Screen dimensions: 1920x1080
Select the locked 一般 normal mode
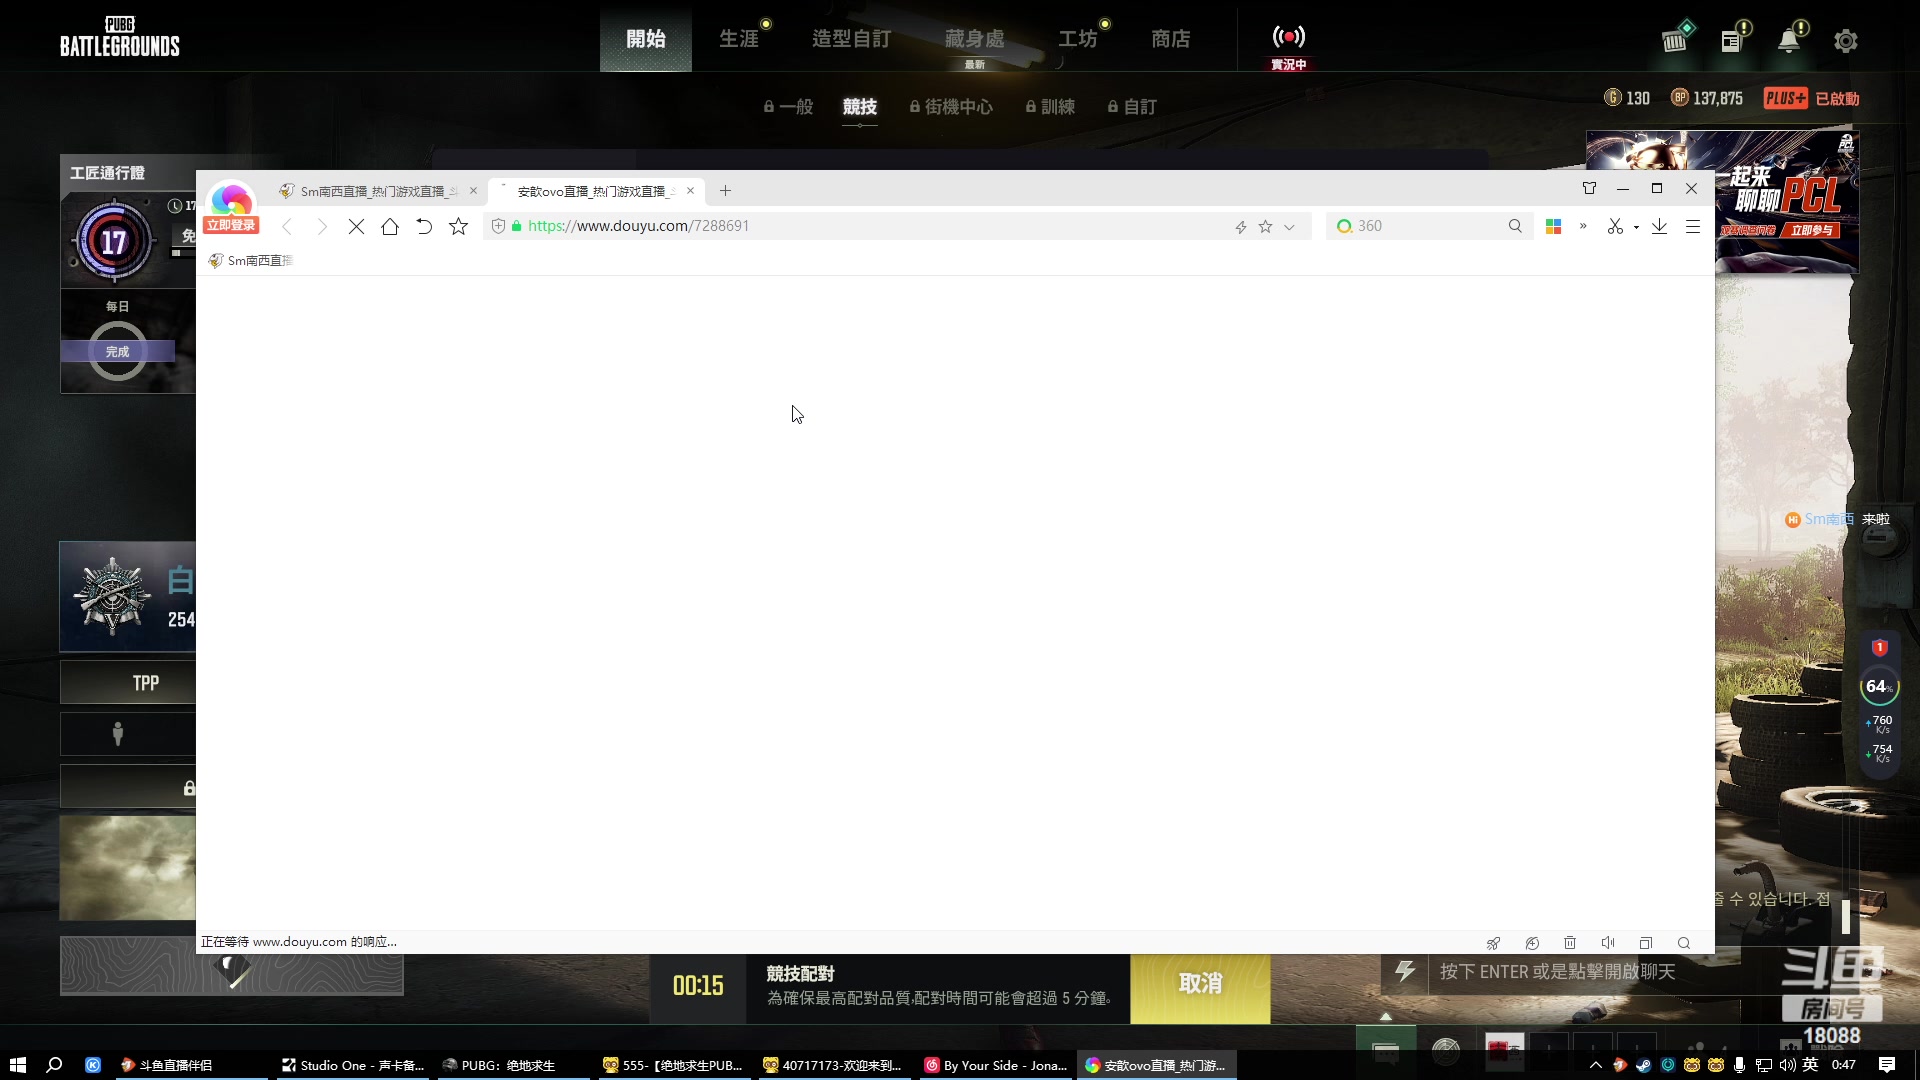788,107
